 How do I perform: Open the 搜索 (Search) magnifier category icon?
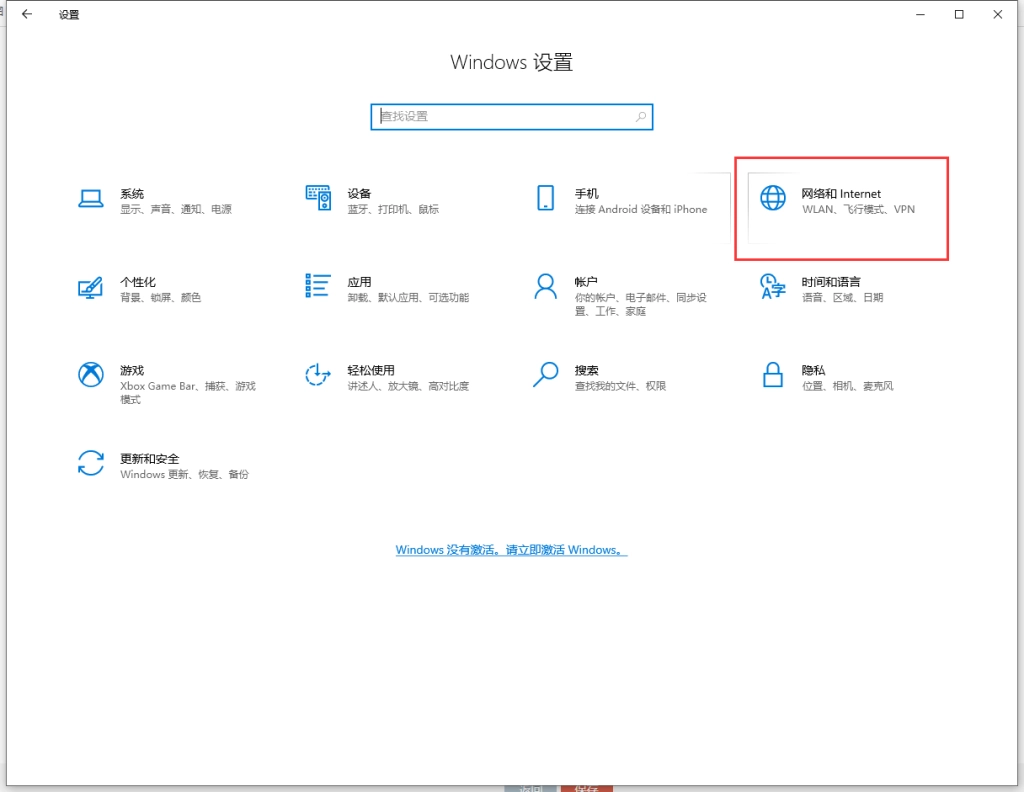click(x=545, y=375)
